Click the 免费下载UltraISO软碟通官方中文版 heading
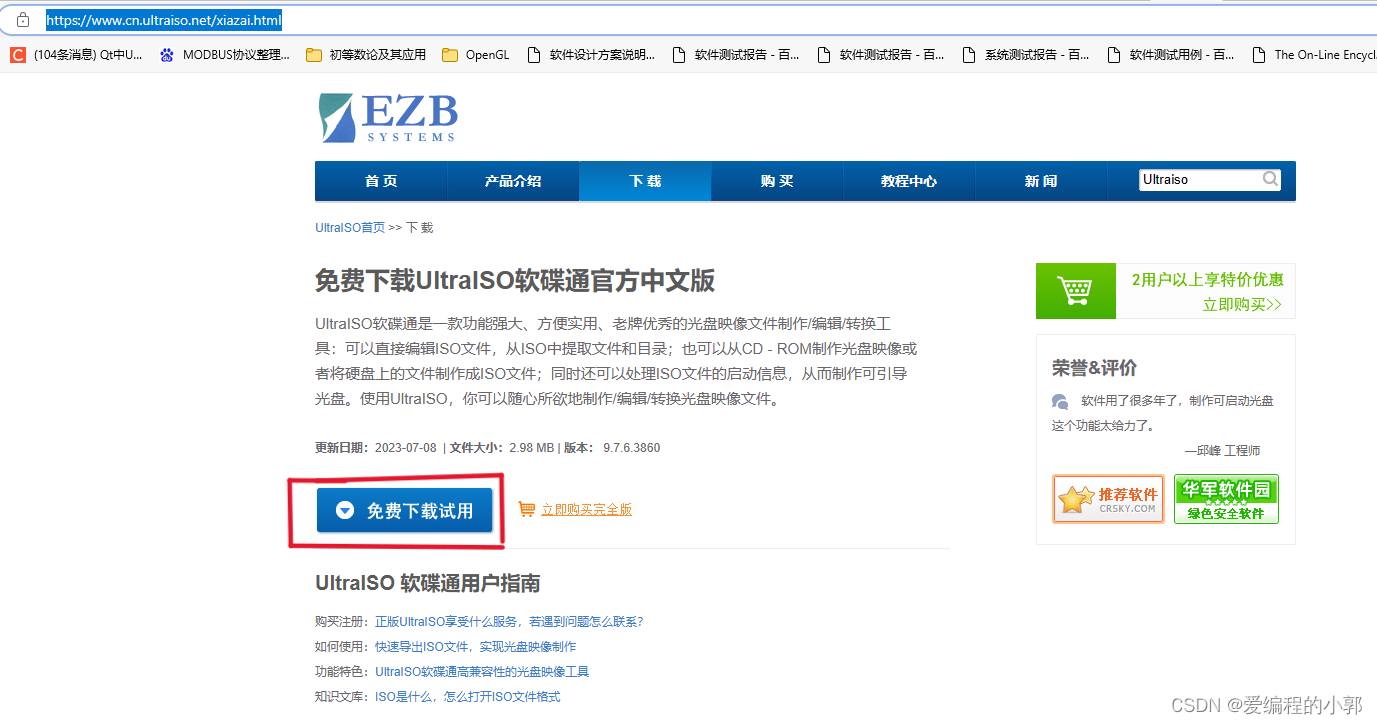Viewport: 1377px width, 724px height. (x=515, y=281)
